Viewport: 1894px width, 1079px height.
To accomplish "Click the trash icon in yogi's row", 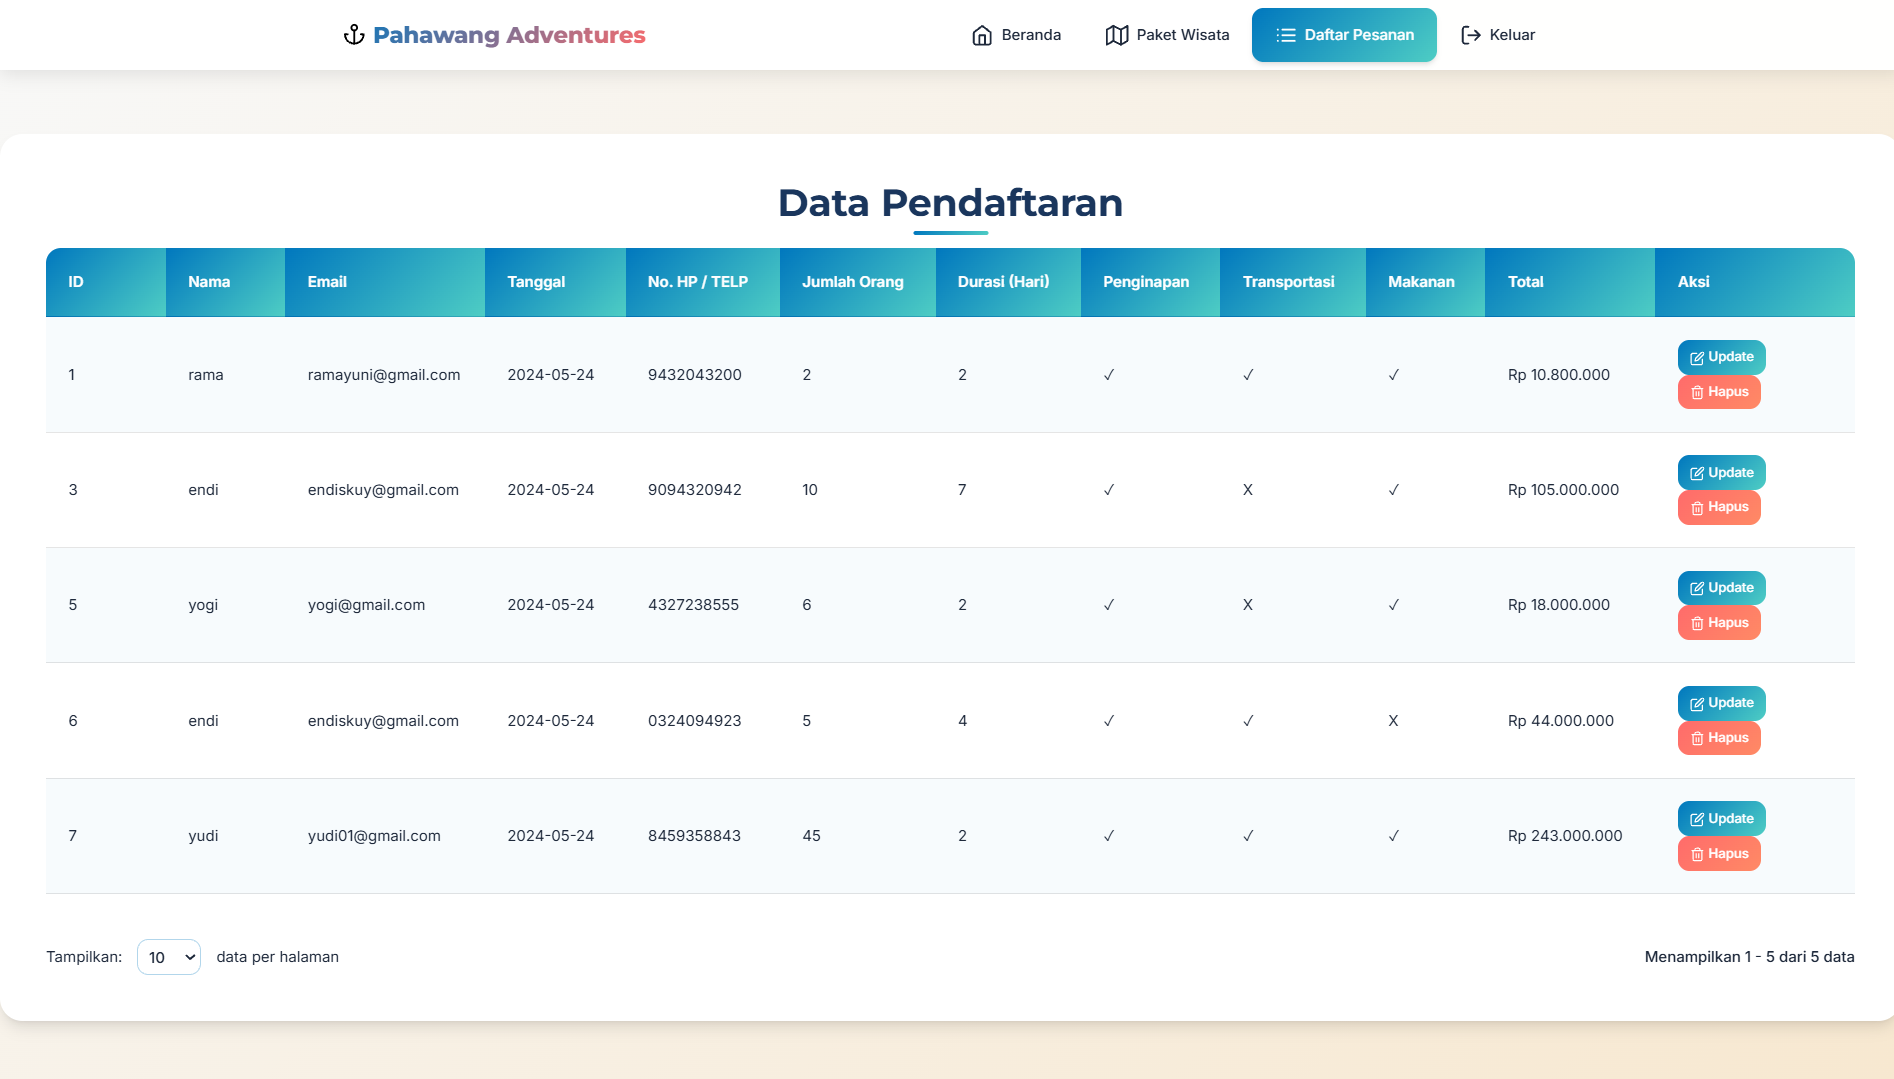I will coord(1697,623).
